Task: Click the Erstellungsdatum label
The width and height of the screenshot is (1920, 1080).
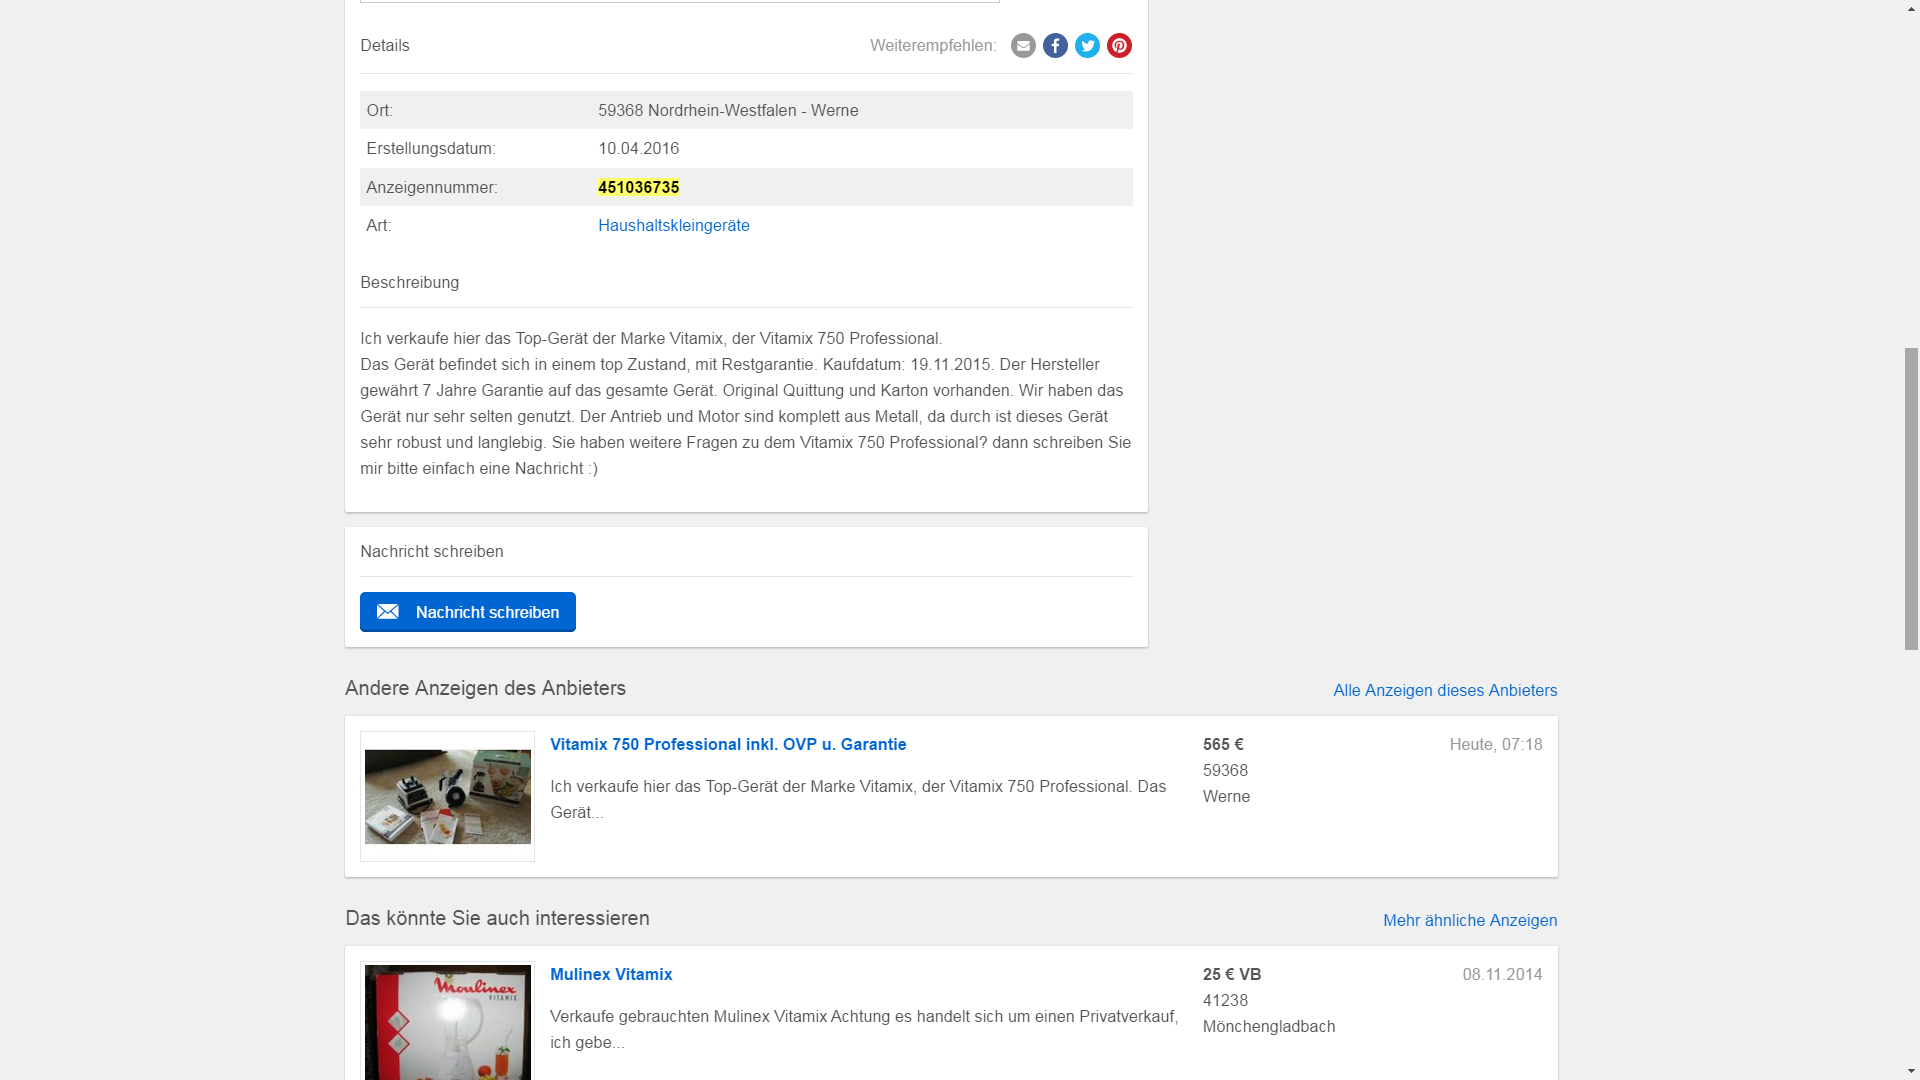Action: click(431, 149)
